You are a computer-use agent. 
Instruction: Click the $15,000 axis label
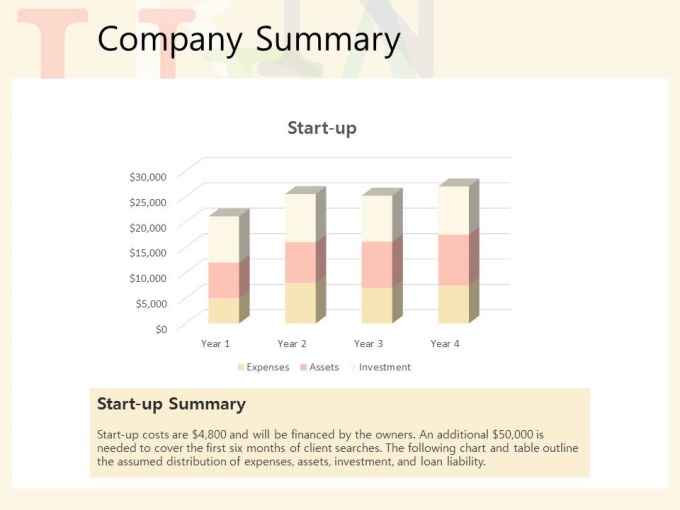[x=148, y=253]
